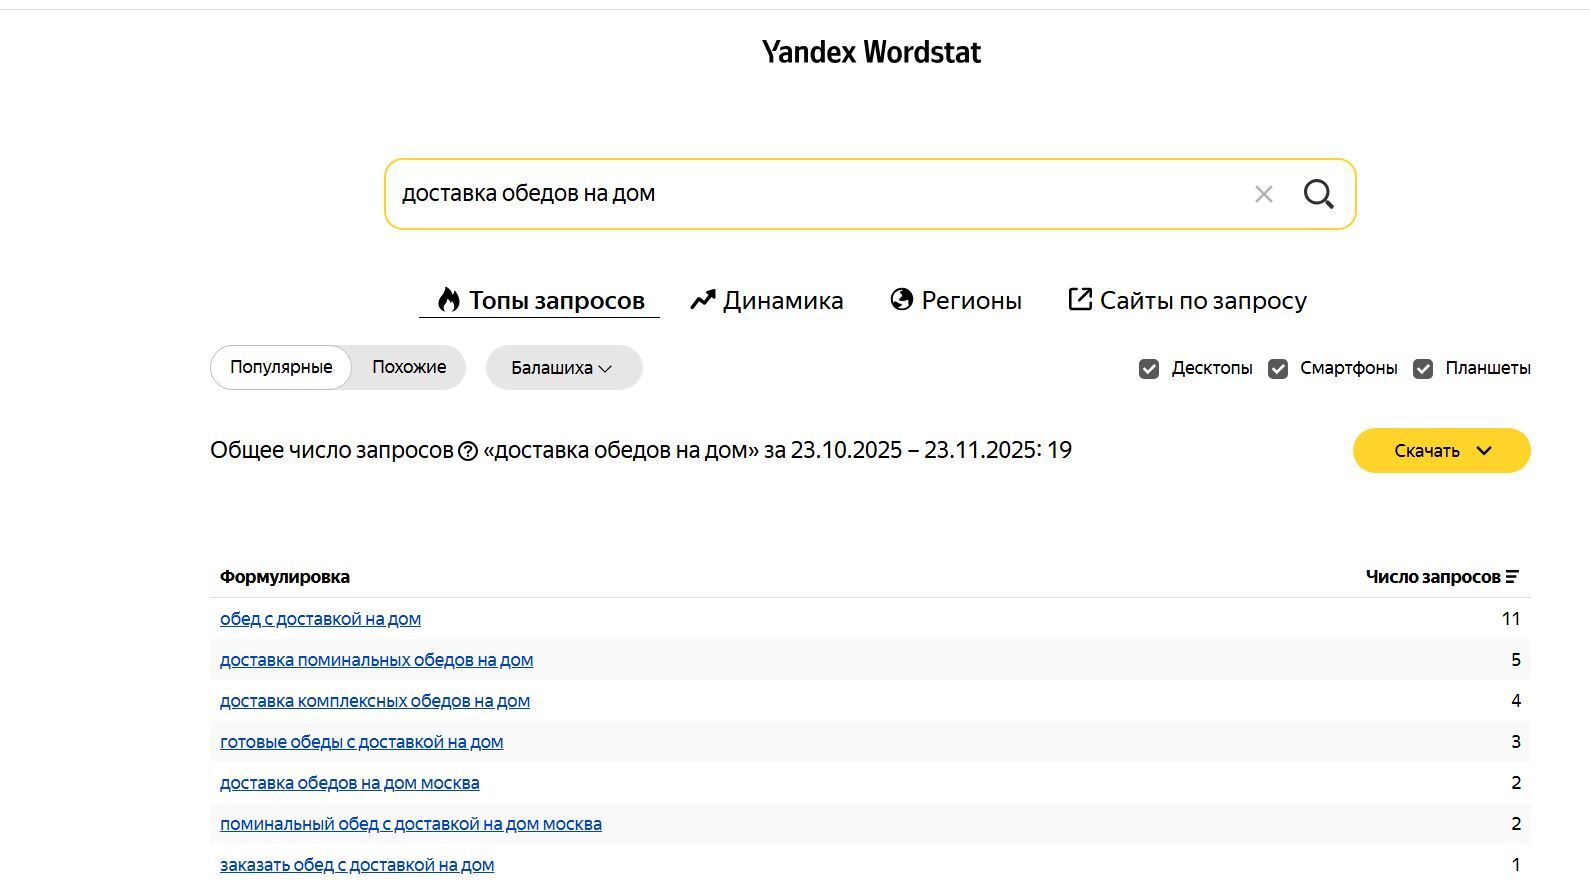Open the link 'обед с доставкой на дом'
This screenshot has width=1590, height=885.
pyautogui.click(x=320, y=619)
